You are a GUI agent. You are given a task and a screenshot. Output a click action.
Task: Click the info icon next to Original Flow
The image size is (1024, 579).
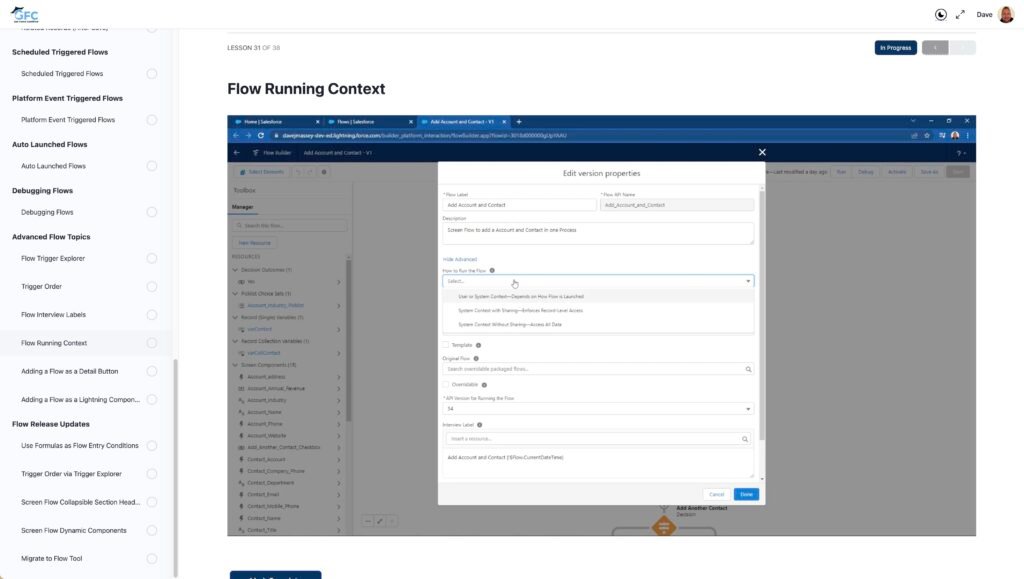click(475, 358)
